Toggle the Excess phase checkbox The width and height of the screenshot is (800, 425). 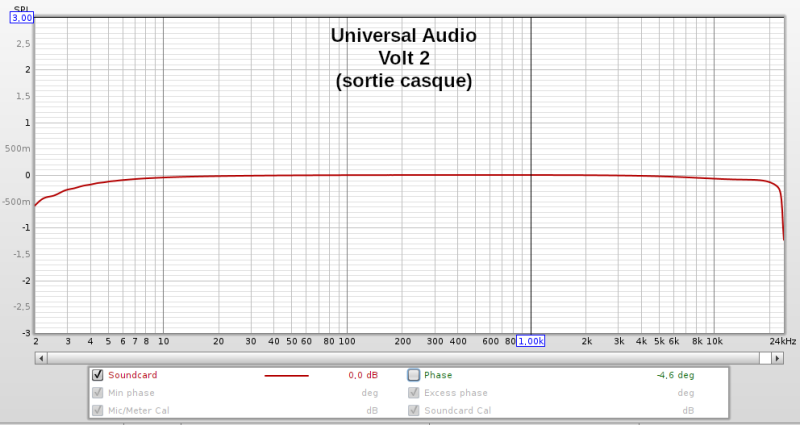414,393
